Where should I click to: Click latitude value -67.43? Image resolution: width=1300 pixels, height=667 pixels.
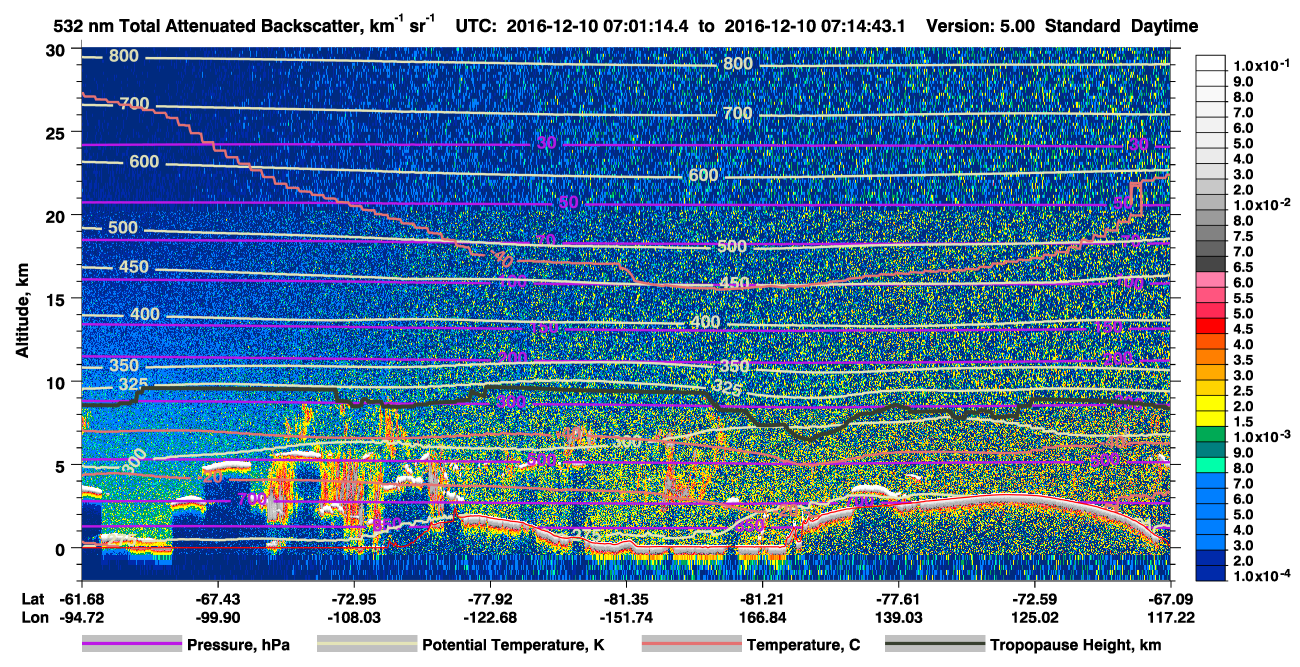tap(217, 599)
